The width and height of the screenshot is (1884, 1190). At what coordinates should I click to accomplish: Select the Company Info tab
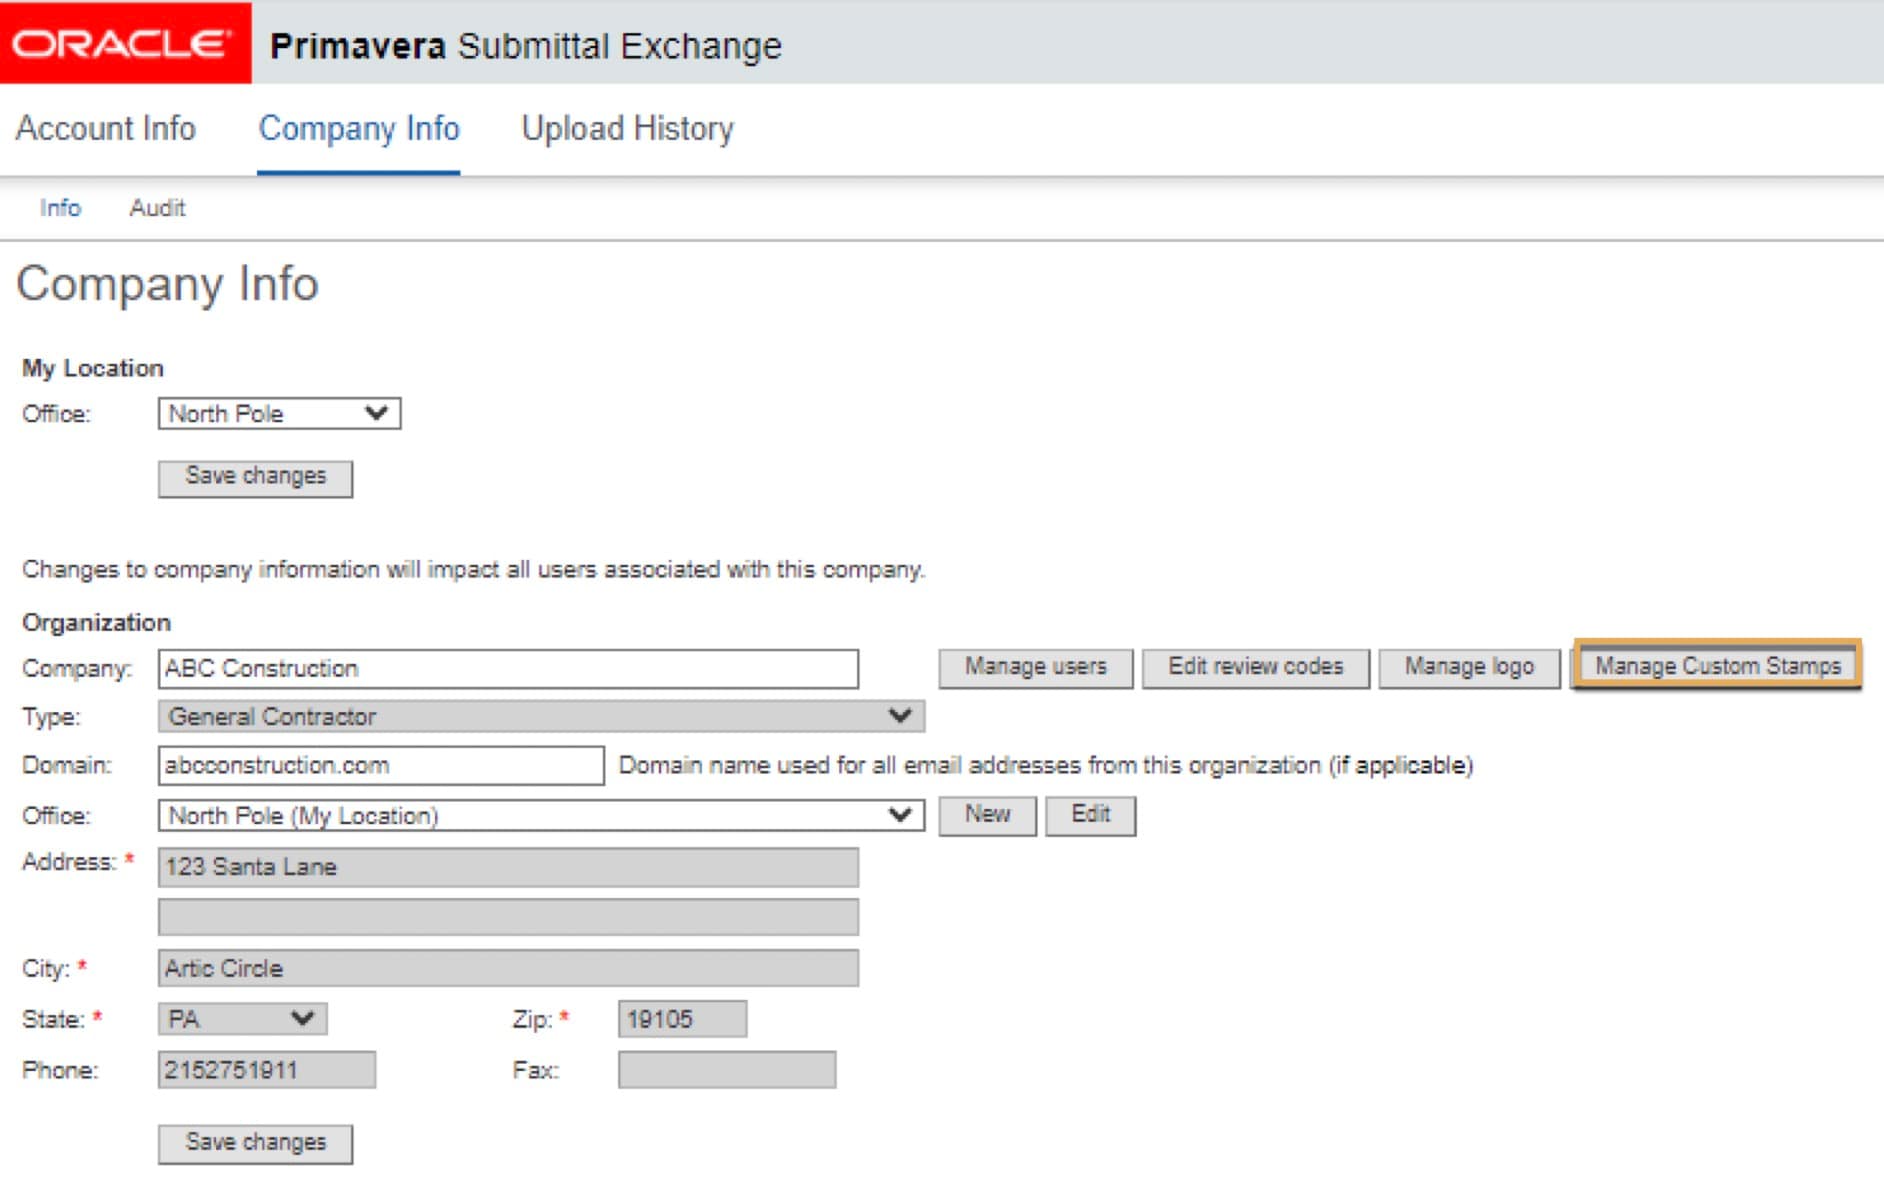(359, 129)
